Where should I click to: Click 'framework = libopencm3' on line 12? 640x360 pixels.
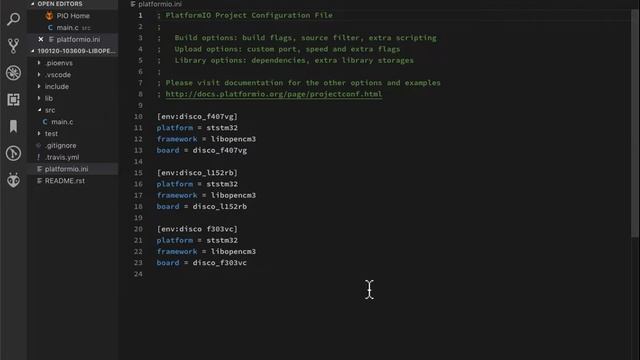[x=206, y=139]
